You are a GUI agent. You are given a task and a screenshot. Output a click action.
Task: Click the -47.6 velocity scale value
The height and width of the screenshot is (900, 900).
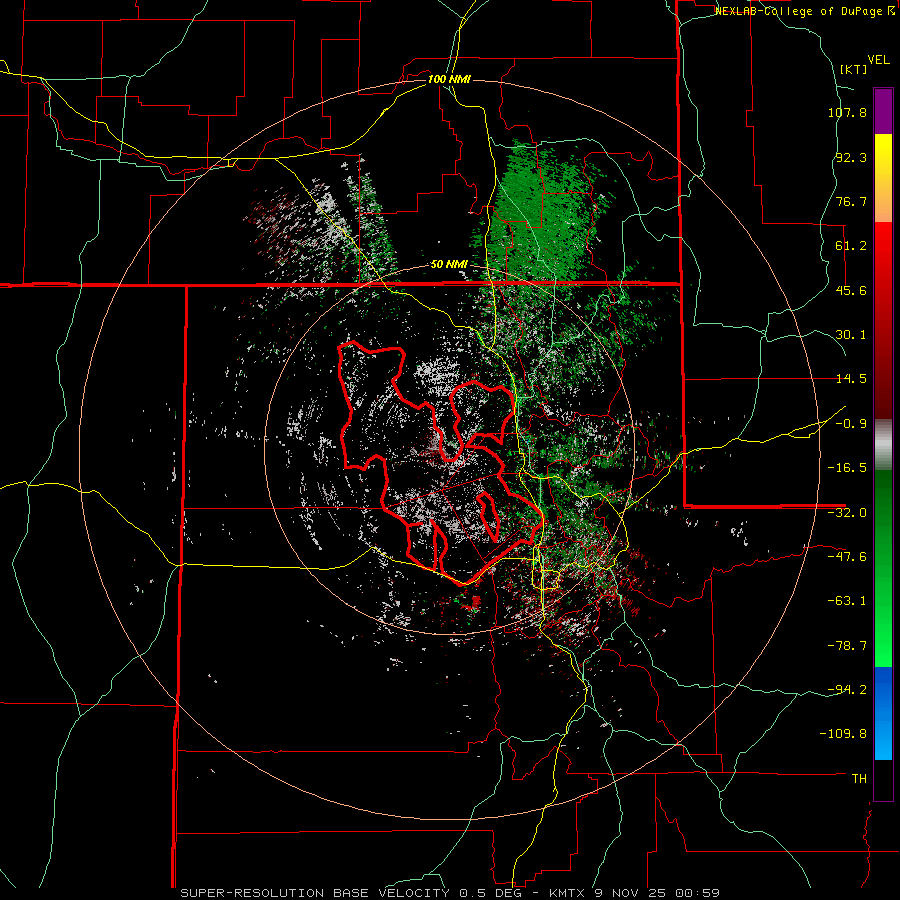847,557
